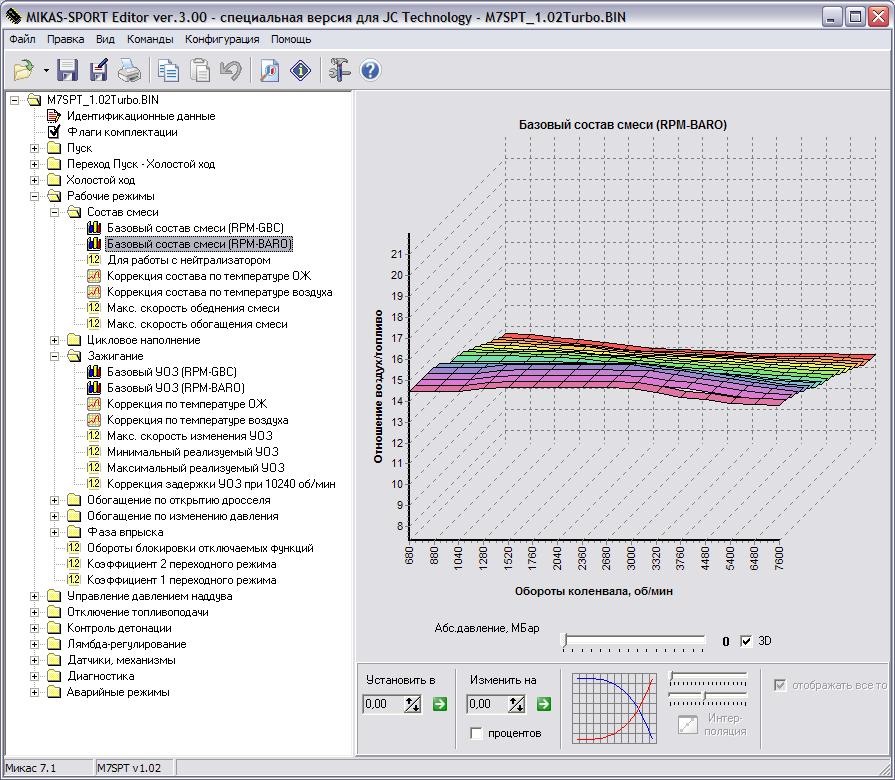Expand 'Управление давлением наддува' folder
Screen dimensions: 895x780
click(35, 596)
